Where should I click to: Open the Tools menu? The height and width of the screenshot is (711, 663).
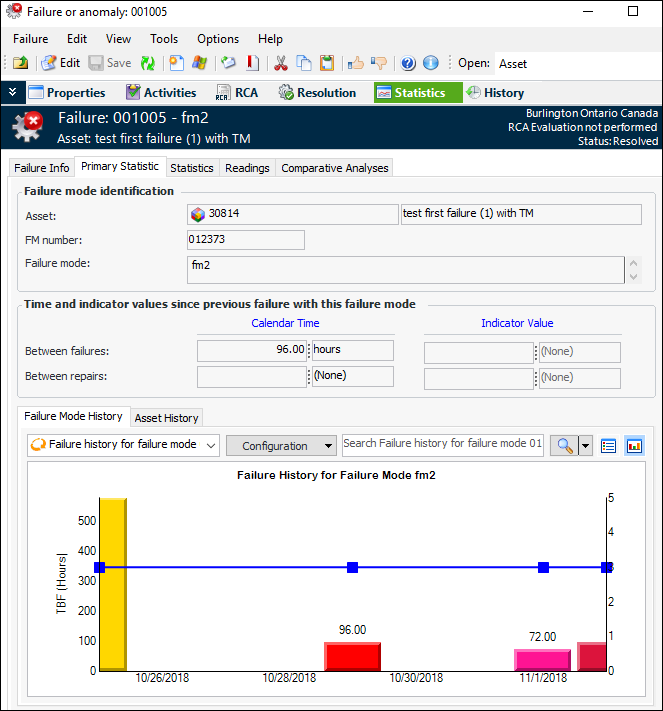[164, 39]
